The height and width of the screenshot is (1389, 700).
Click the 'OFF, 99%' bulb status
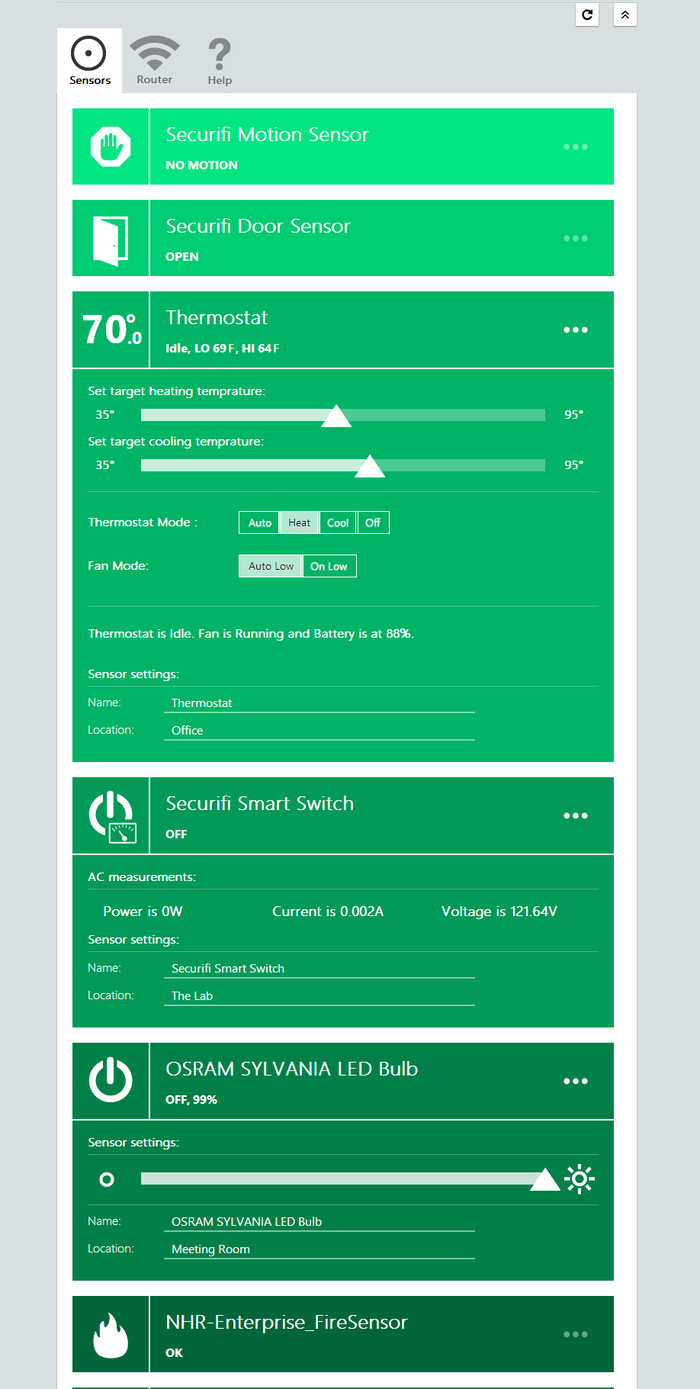[x=191, y=1100]
